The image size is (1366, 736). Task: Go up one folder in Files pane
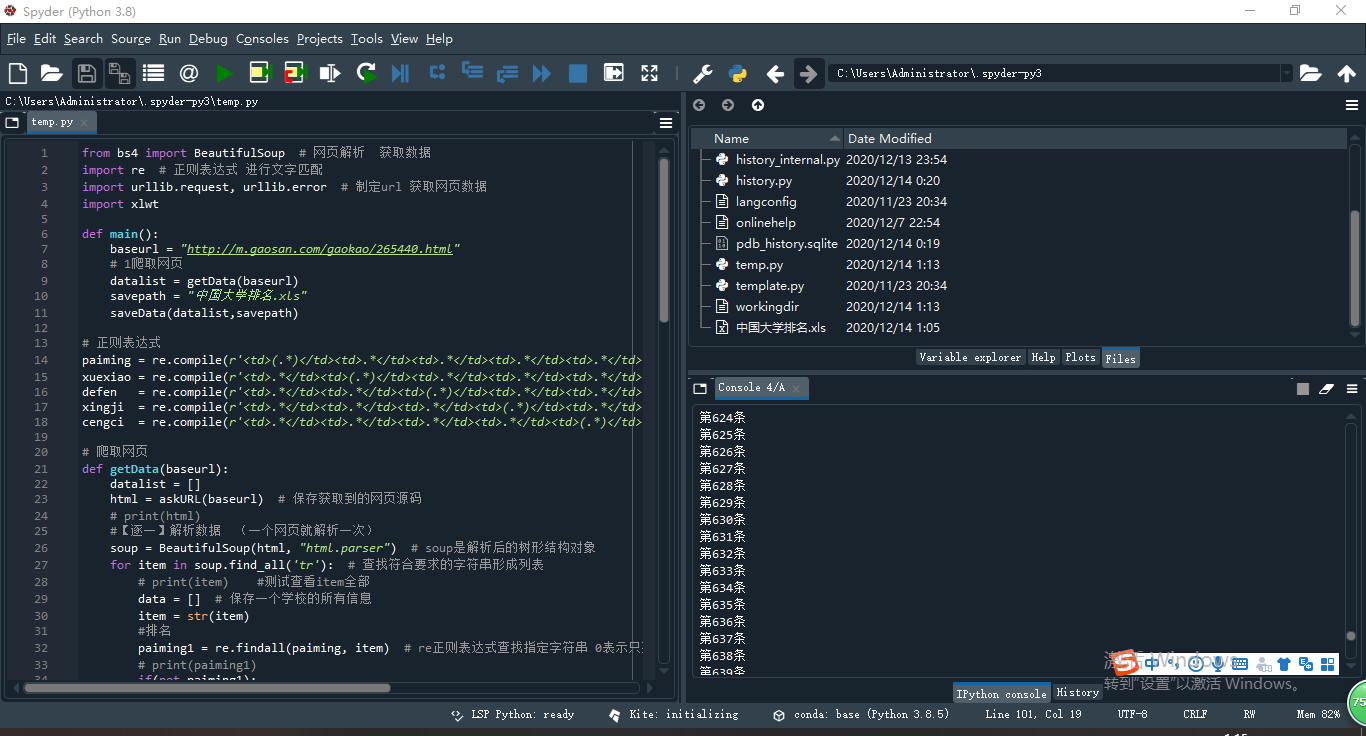(758, 105)
